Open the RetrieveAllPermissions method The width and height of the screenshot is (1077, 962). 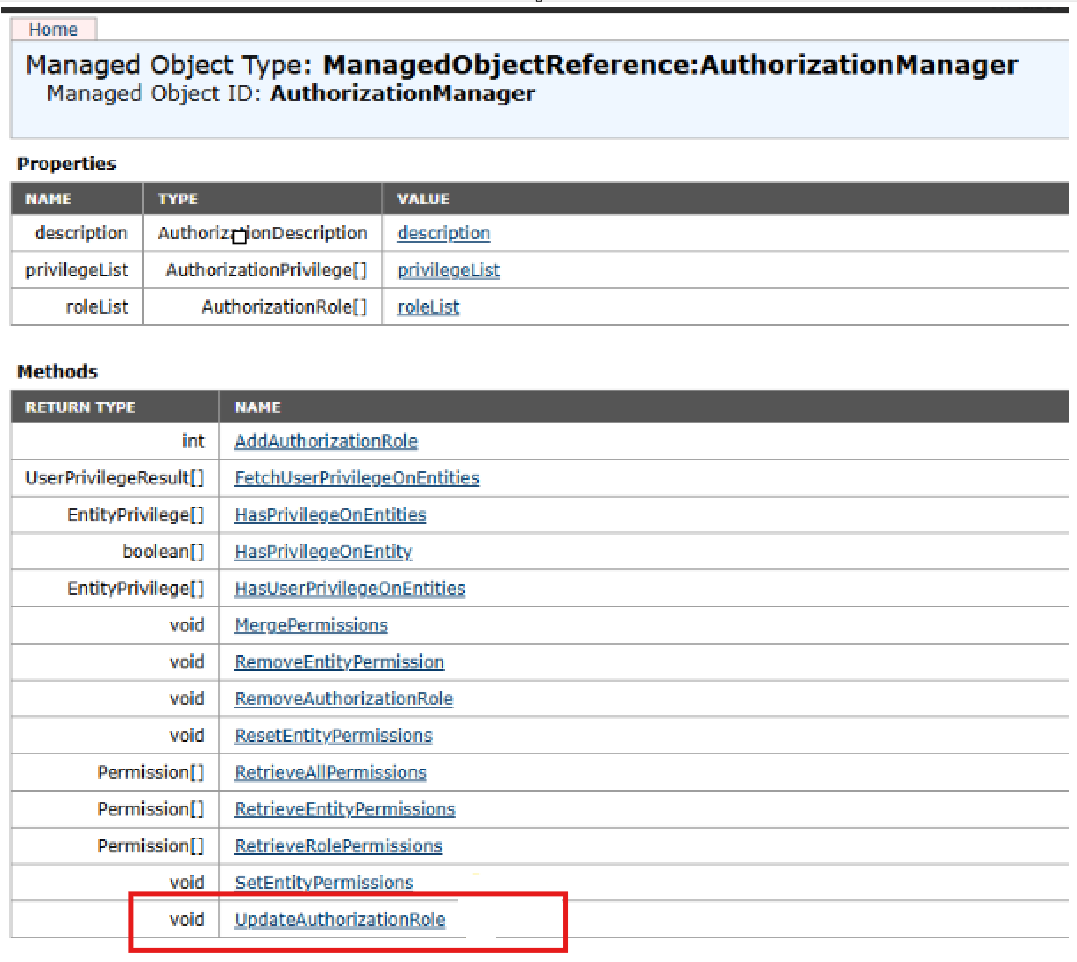click(330, 773)
